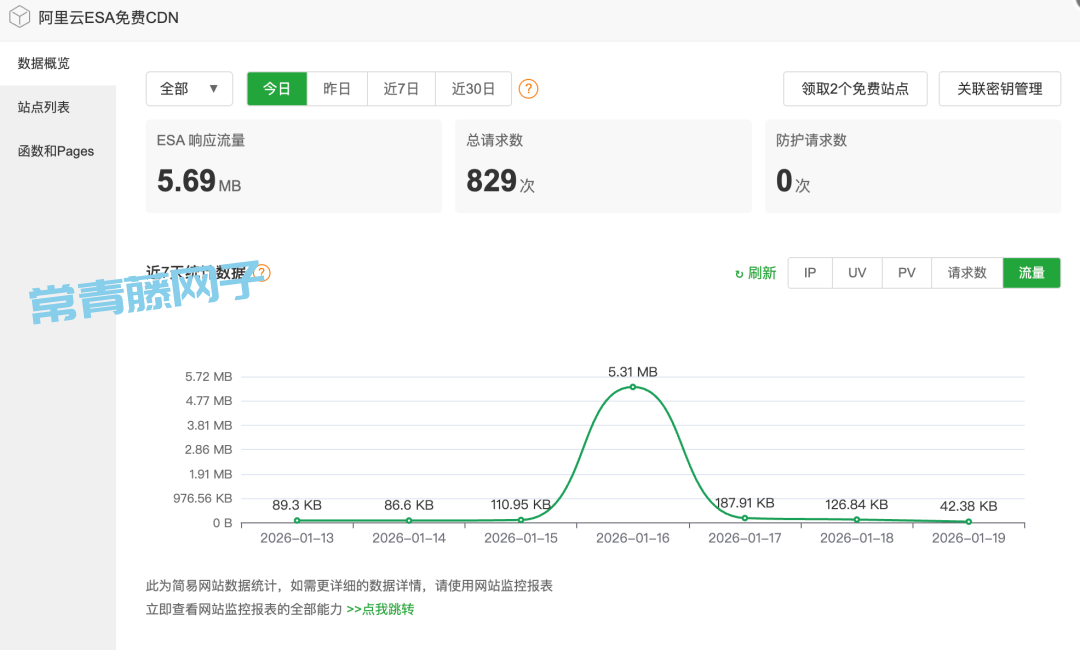Click the 5.31 MB peak data point
This screenshot has width=1080, height=650.
point(632,387)
